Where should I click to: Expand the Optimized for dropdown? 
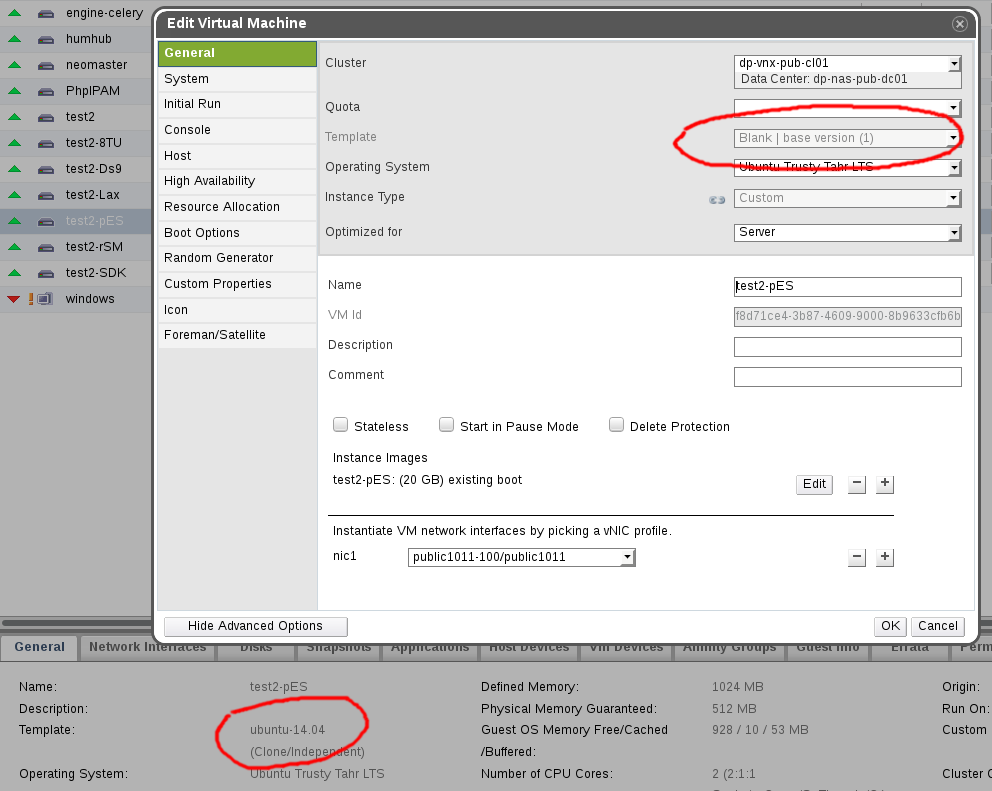pos(954,232)
